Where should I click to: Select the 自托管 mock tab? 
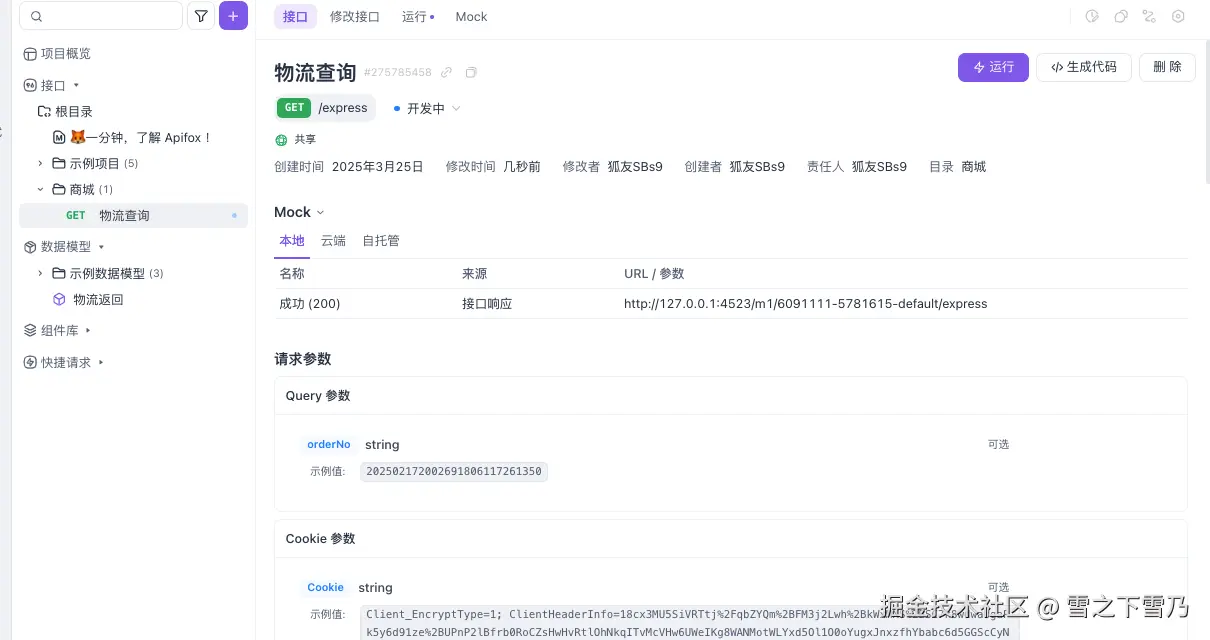point(381,241)
